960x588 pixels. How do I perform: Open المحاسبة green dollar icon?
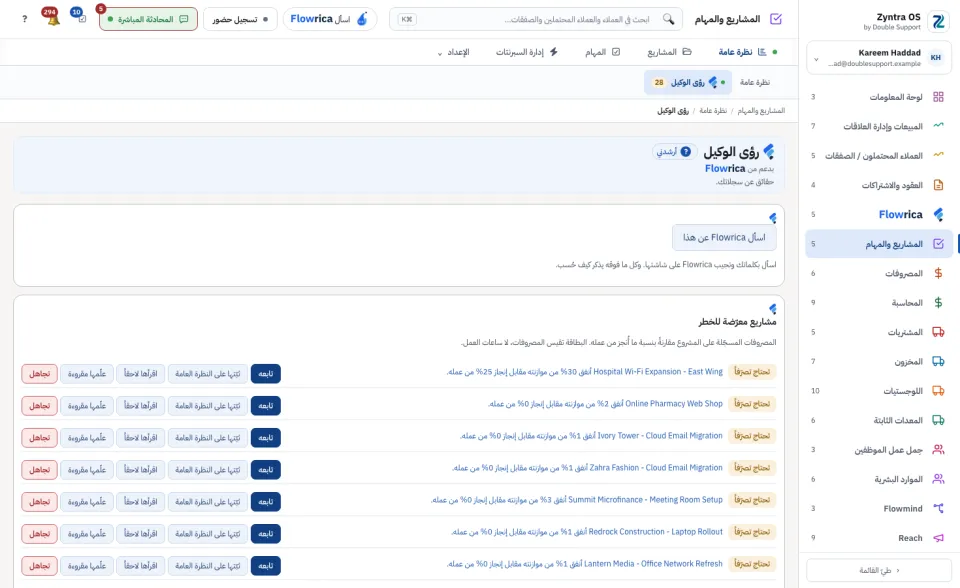938,303
